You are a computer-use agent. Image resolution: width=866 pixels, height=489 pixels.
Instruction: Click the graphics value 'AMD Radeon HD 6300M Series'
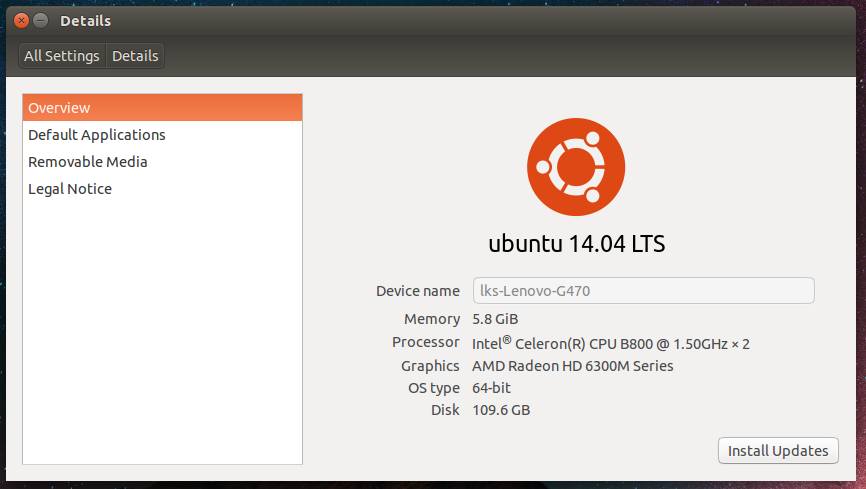coord(573,366)
